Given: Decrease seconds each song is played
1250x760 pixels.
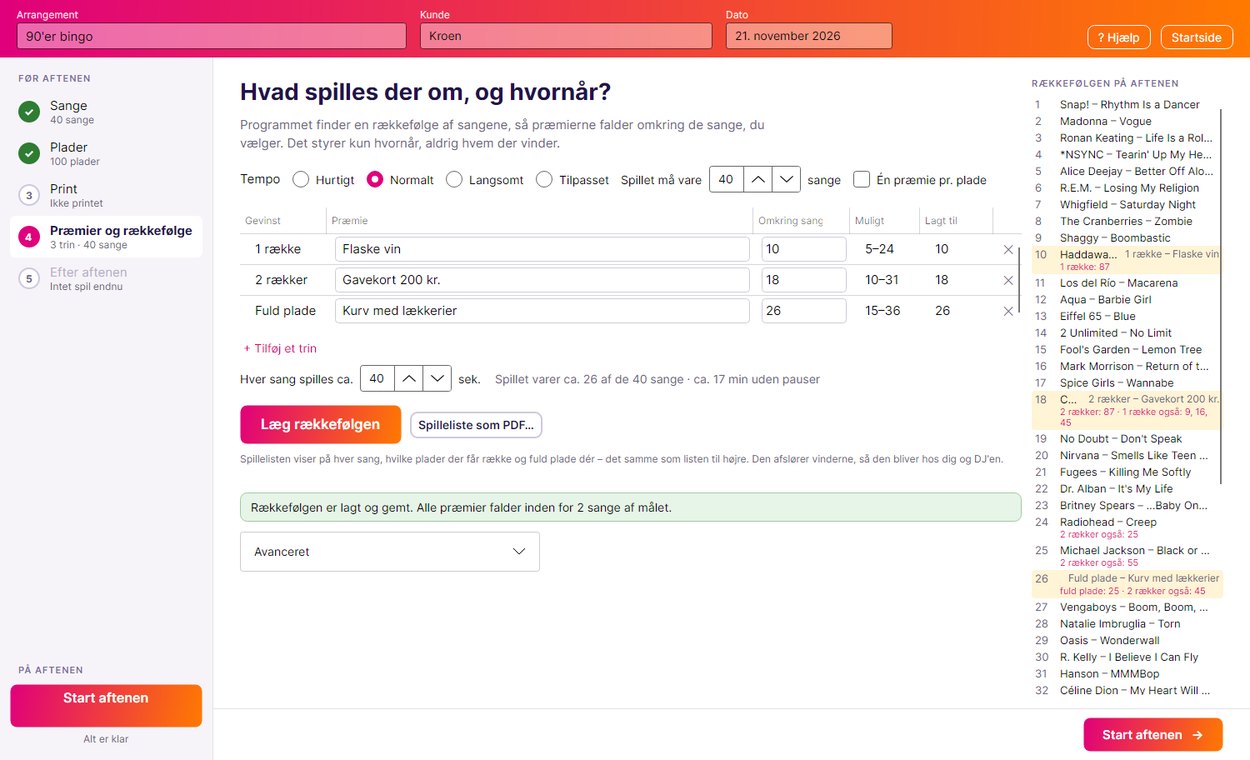Looking at the screenshot, I should (437, 379).
